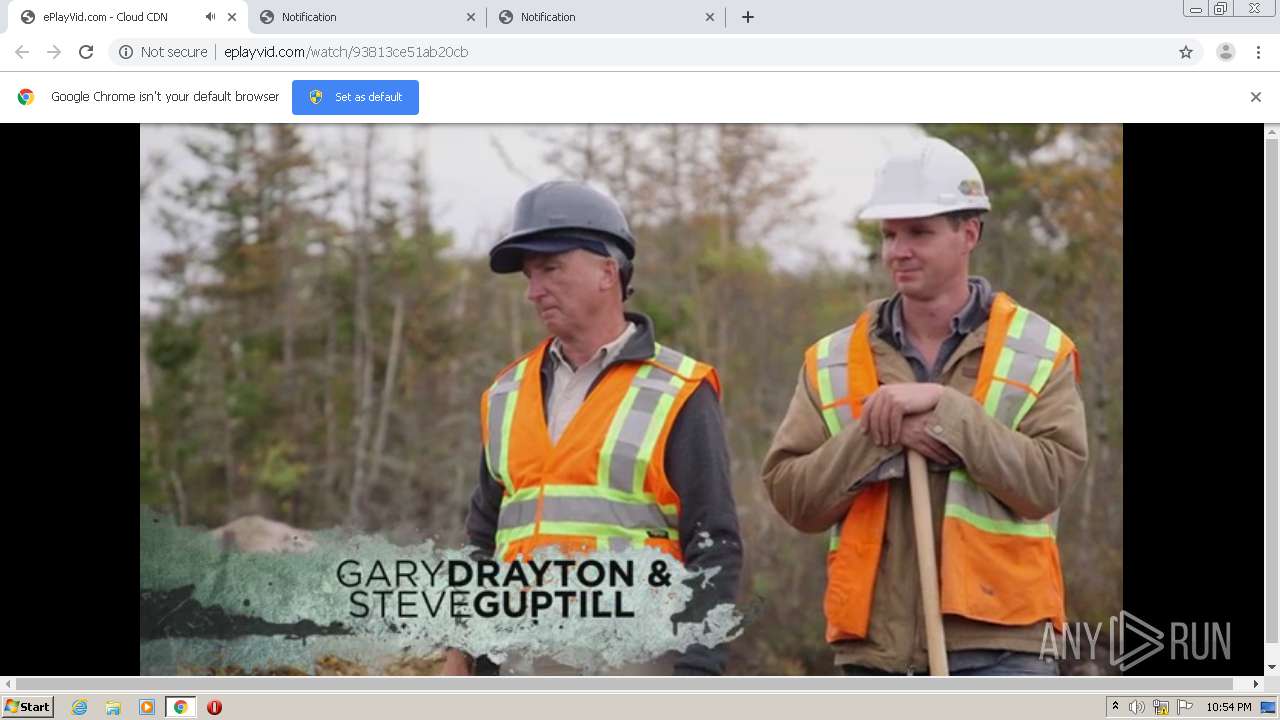Mute the ePlayVid tab audio icon
Image resolution: width=1280 pixels, height=720 pixels.
tap(210, 17)
